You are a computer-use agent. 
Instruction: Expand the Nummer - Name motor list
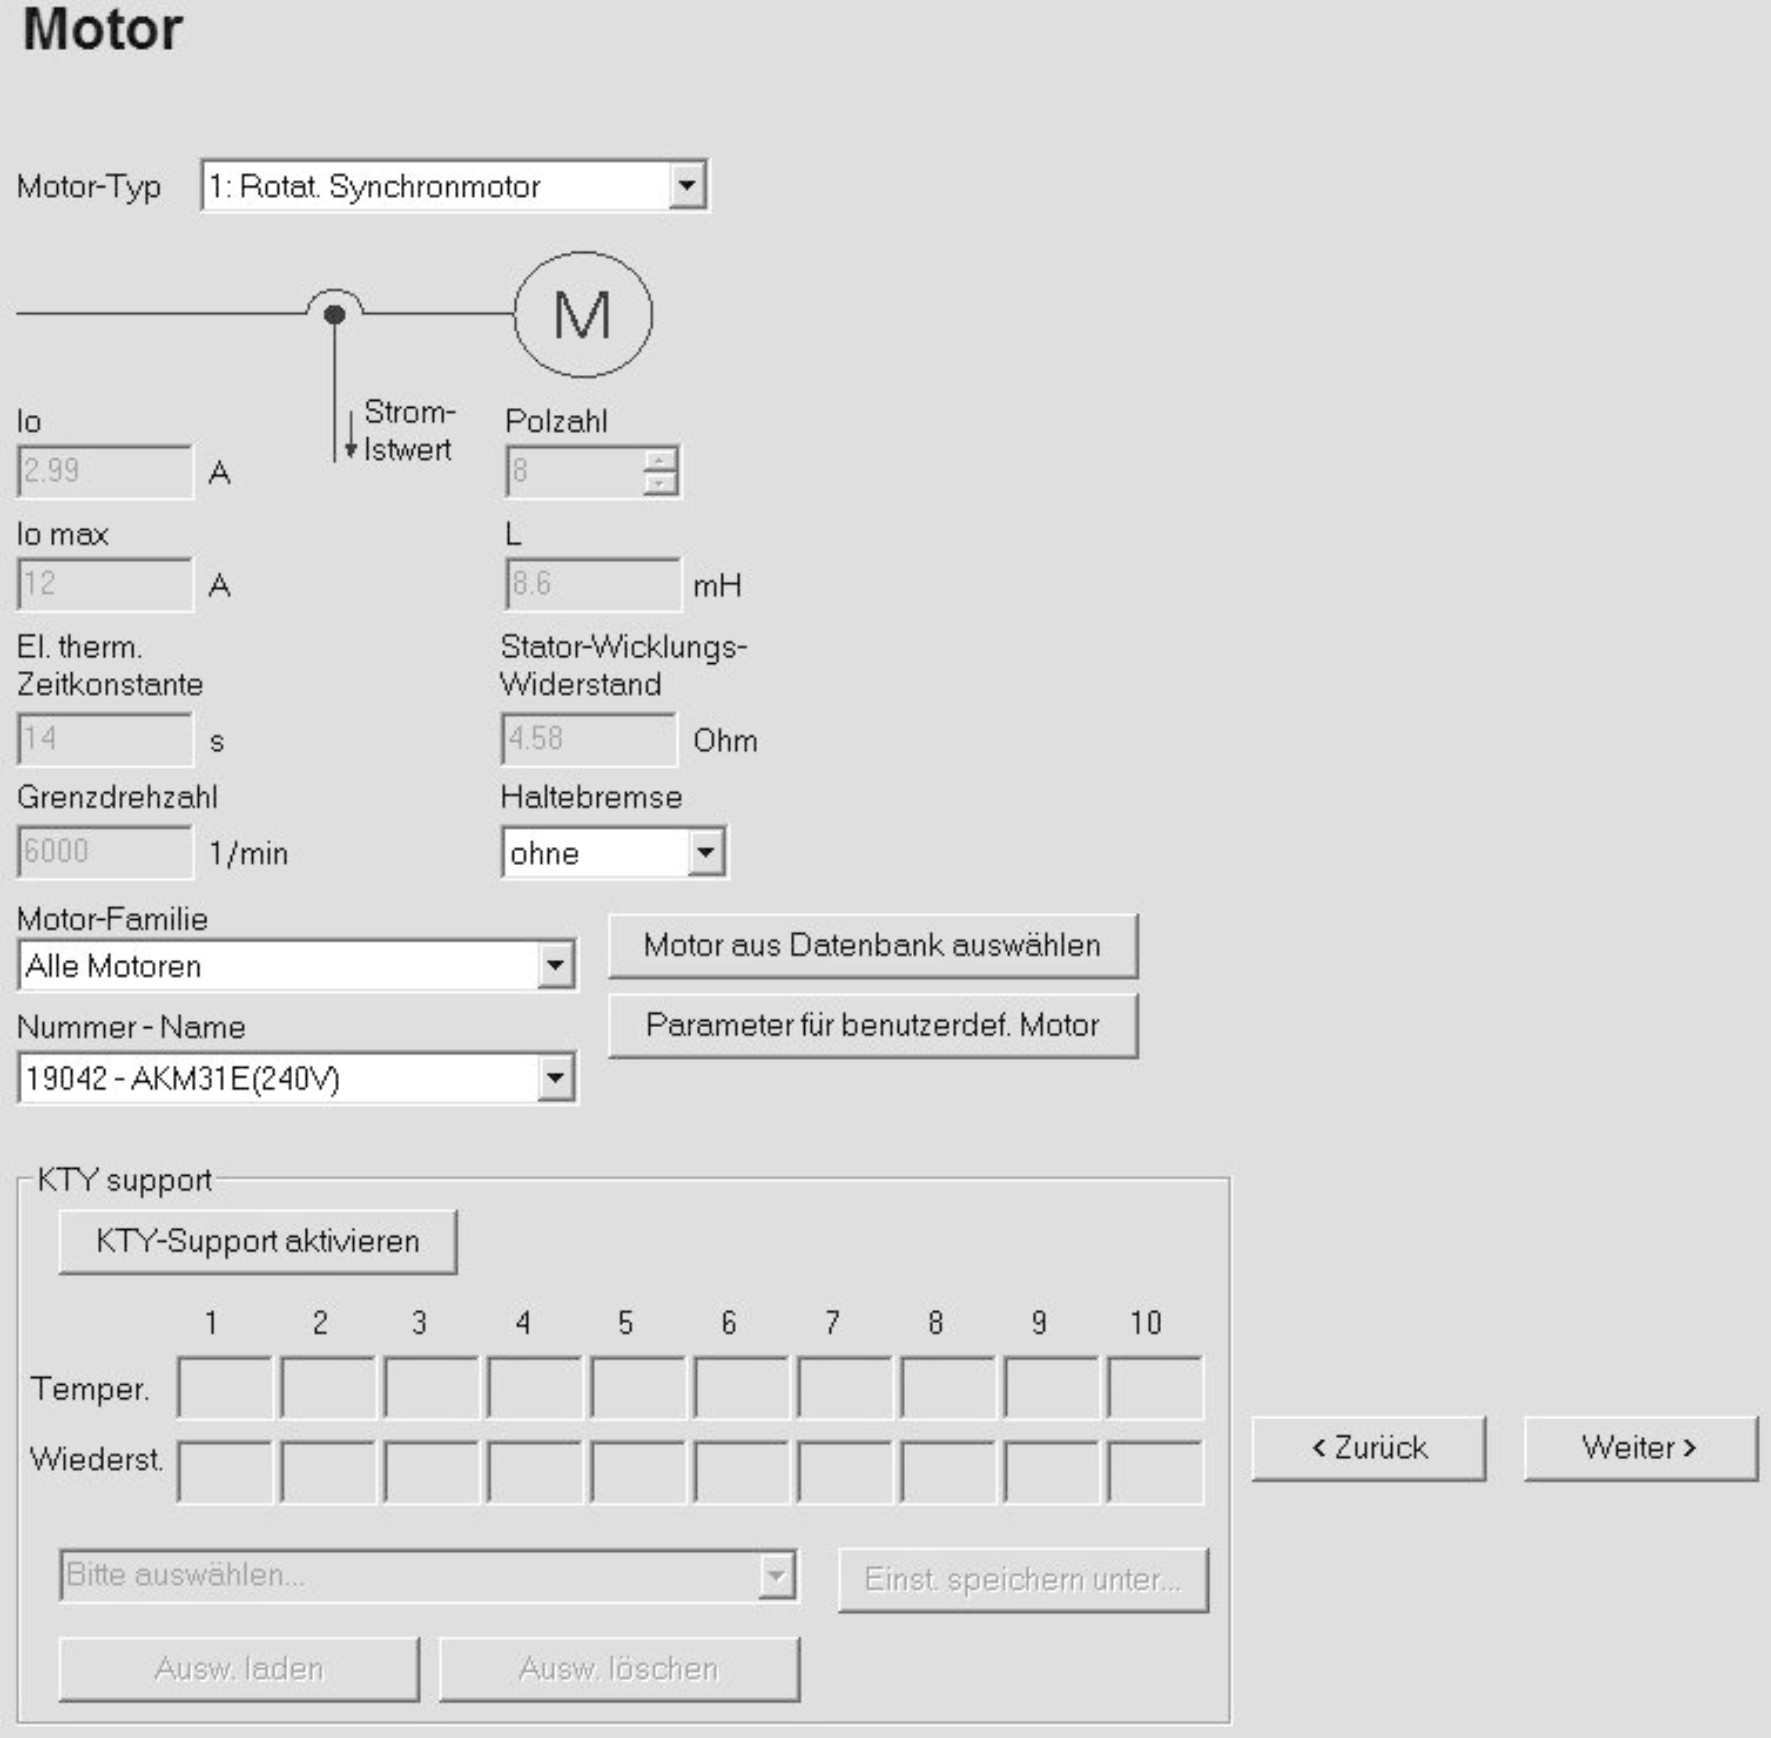[555, 1078]
